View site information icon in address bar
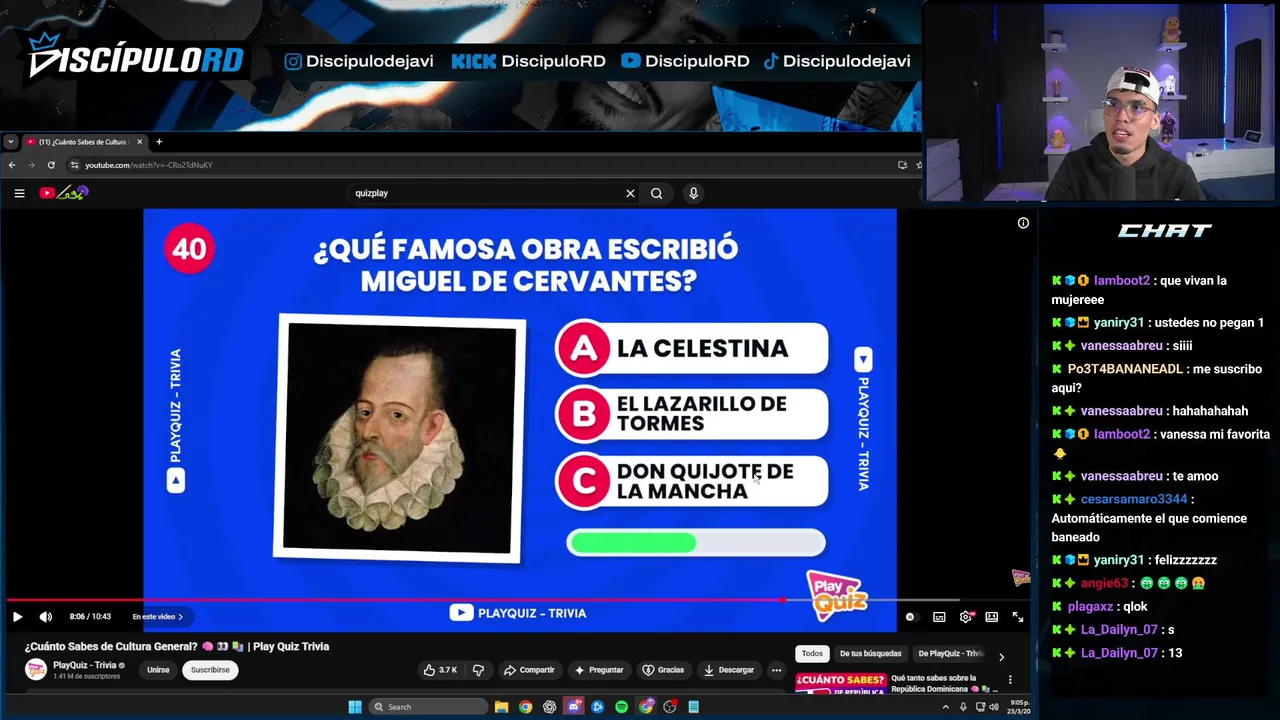The width and height of the screenshot is (1280, 720). [74, 165]
